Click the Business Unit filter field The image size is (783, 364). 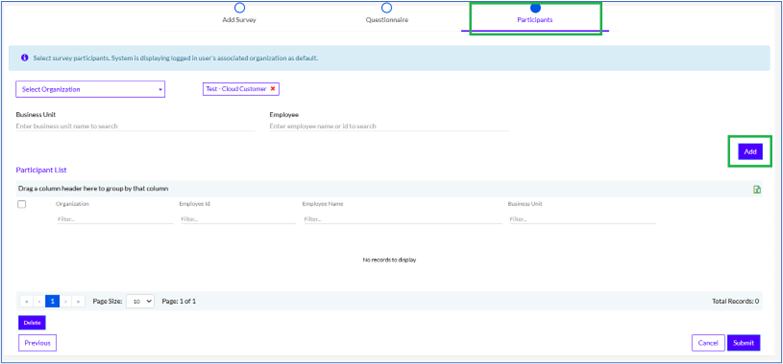pos(582,219)
